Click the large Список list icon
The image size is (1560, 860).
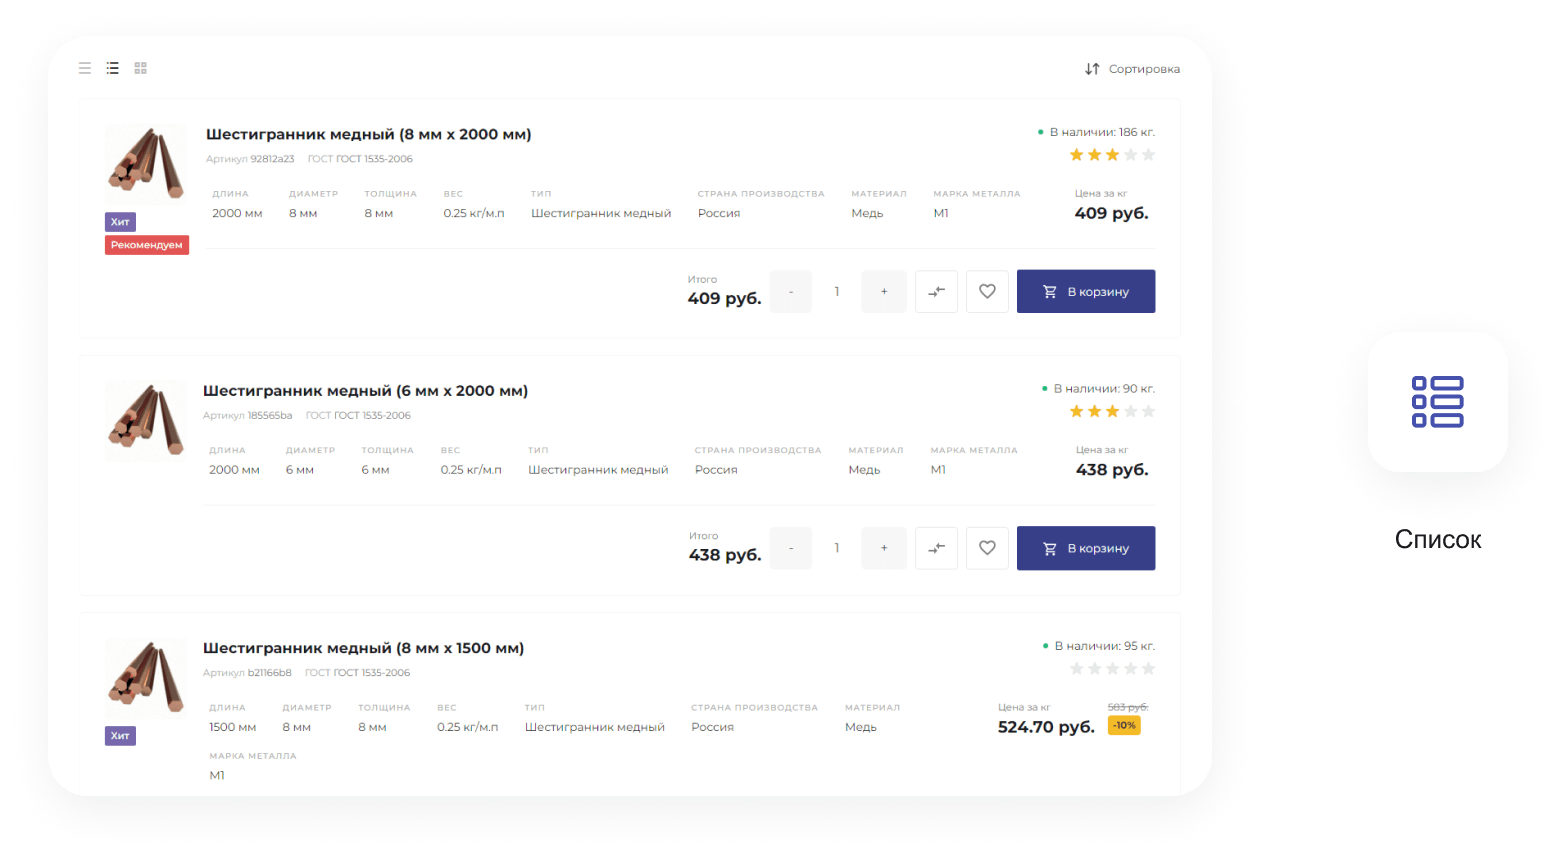pyautogui.click(x=1437, y=402)
